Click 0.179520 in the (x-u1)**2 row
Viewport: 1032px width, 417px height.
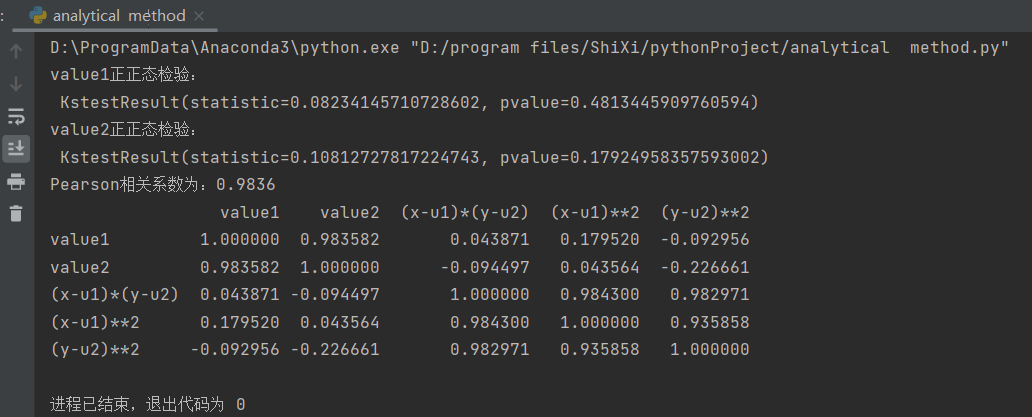(240, 322)
